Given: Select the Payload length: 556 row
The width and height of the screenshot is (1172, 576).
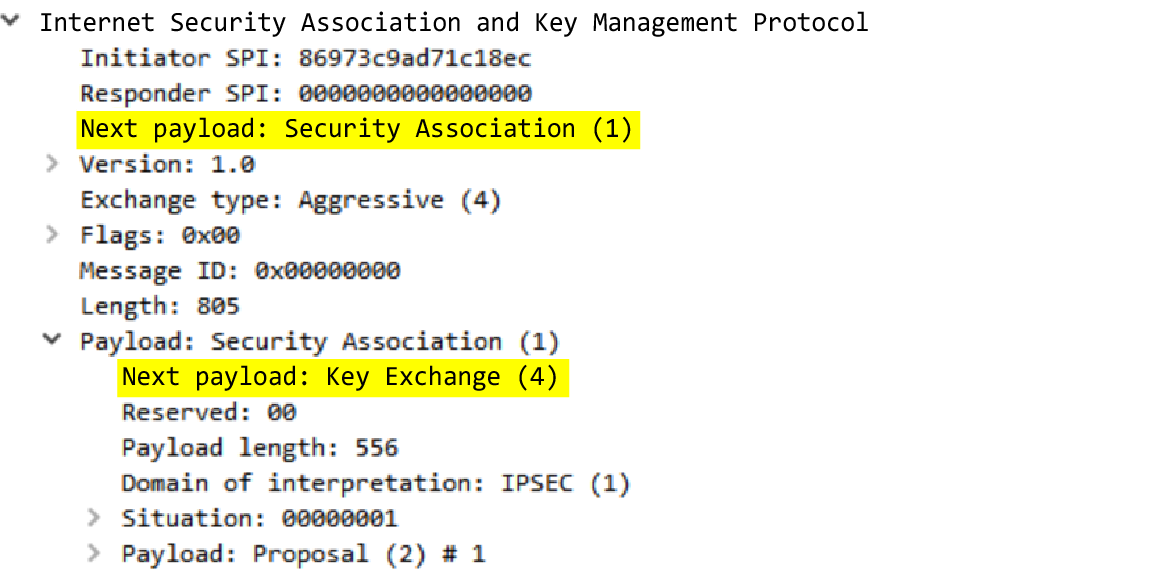Looking at the screenshot, I should (x=260, y=448).
